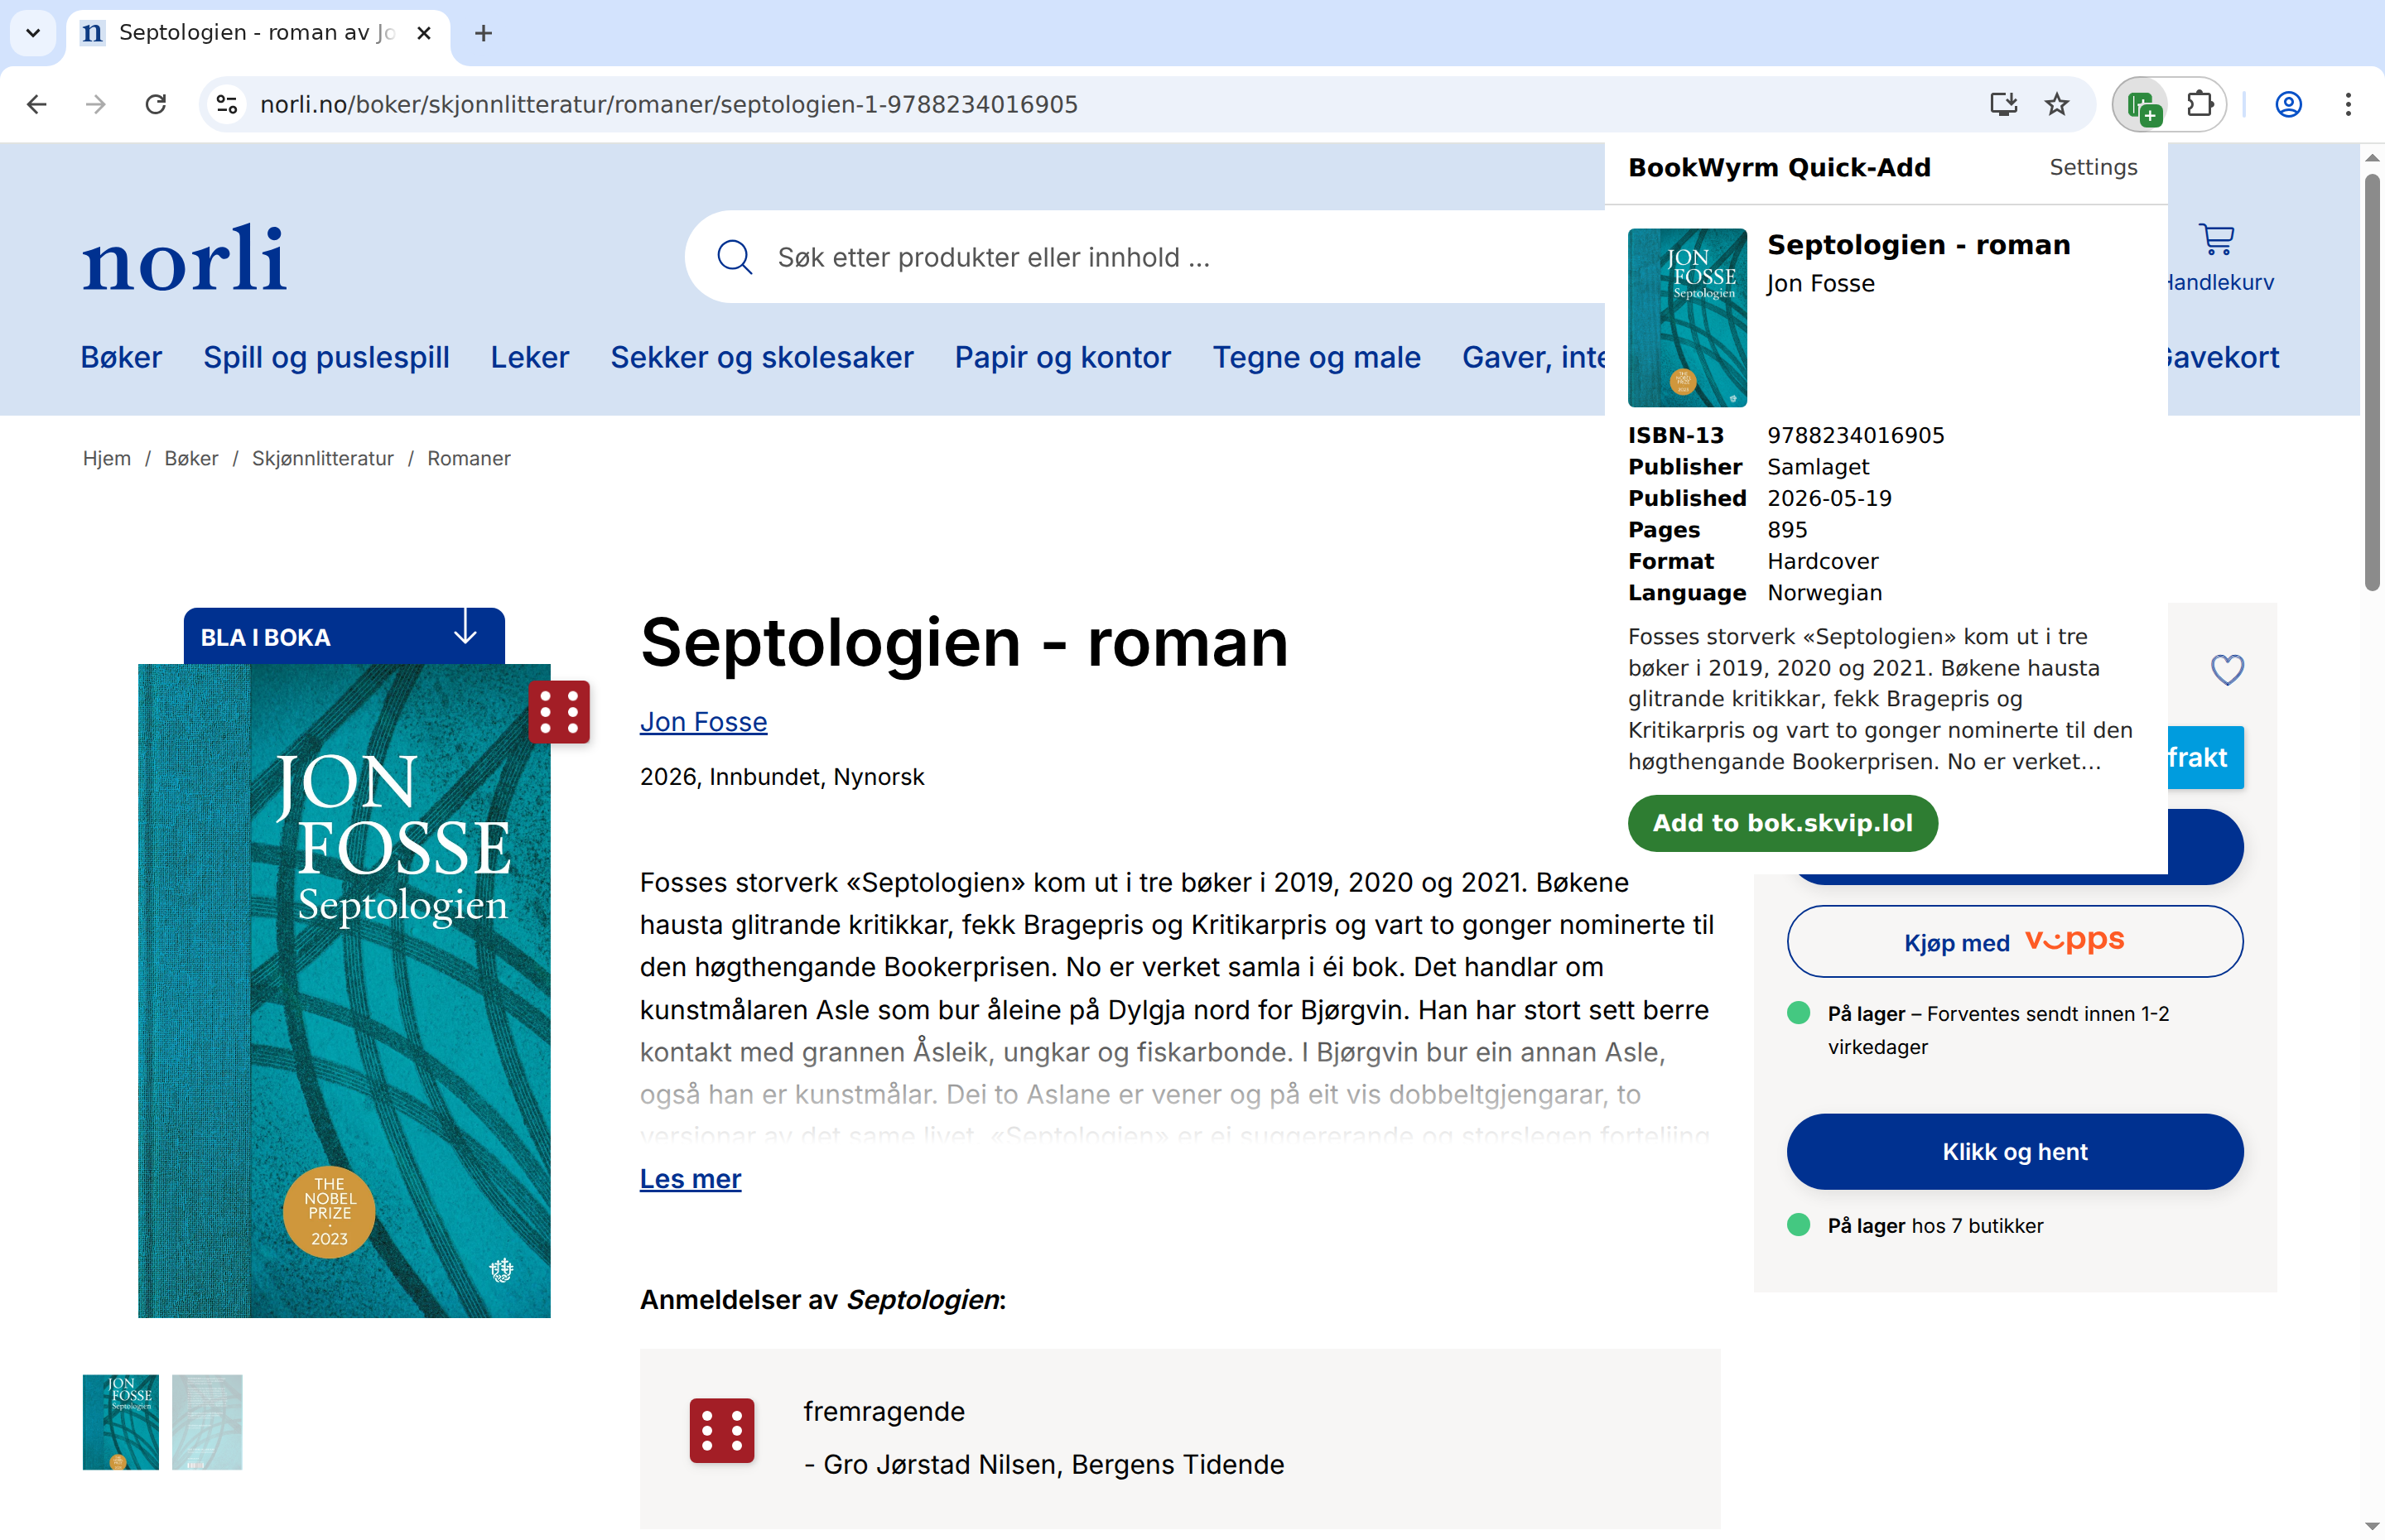Click the publisher value Samlaget

point(1818,466)
